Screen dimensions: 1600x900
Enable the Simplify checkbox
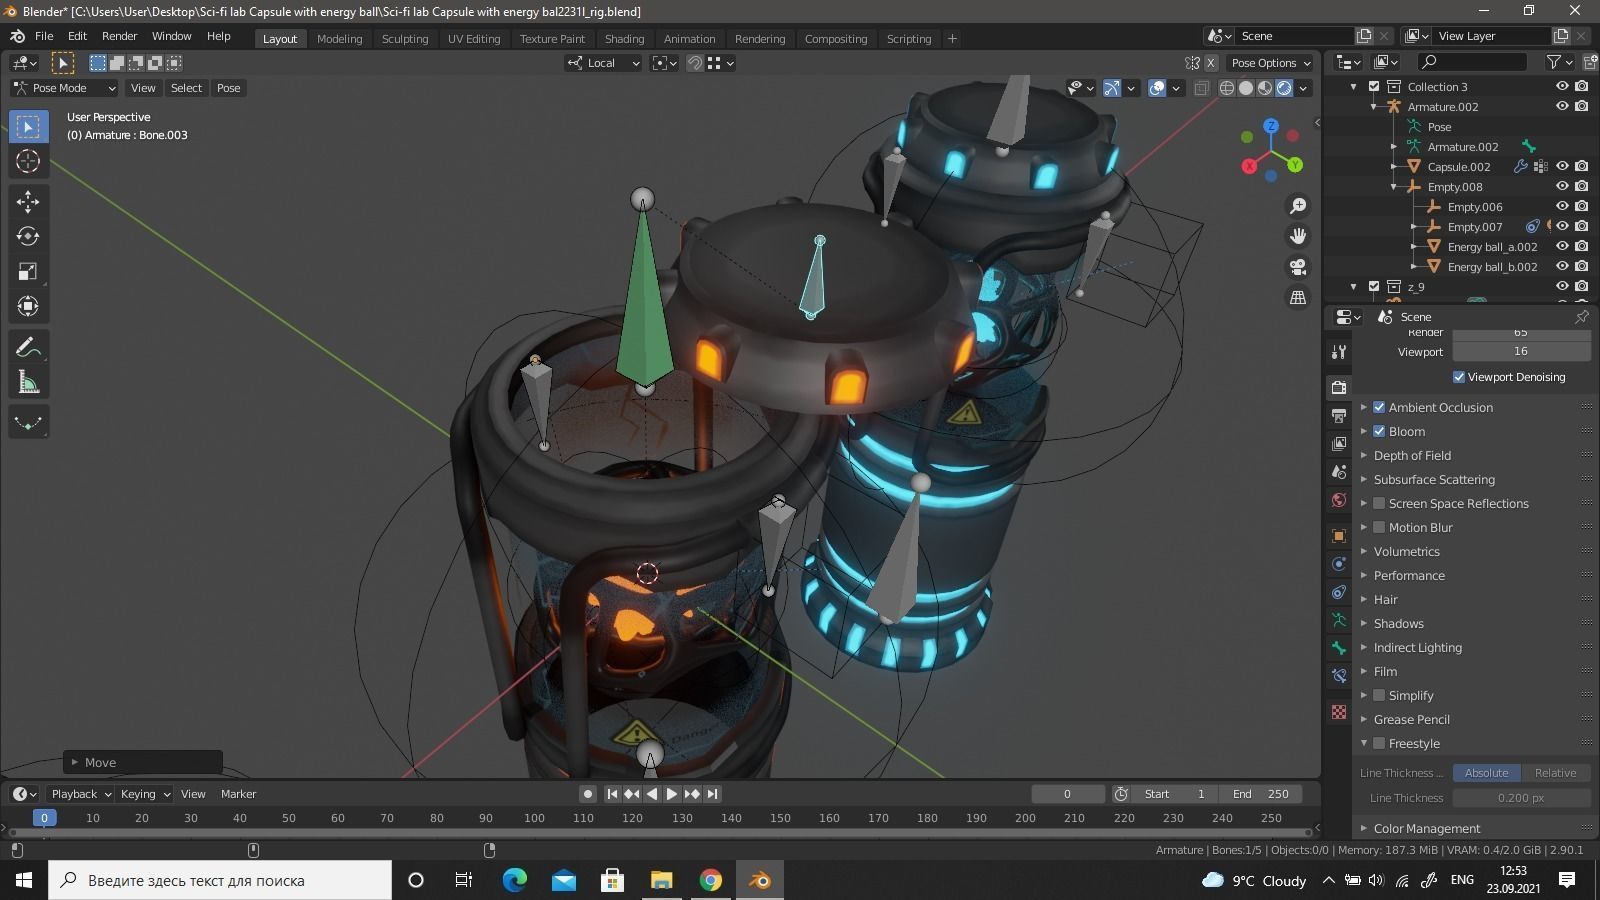(1379, 695)
